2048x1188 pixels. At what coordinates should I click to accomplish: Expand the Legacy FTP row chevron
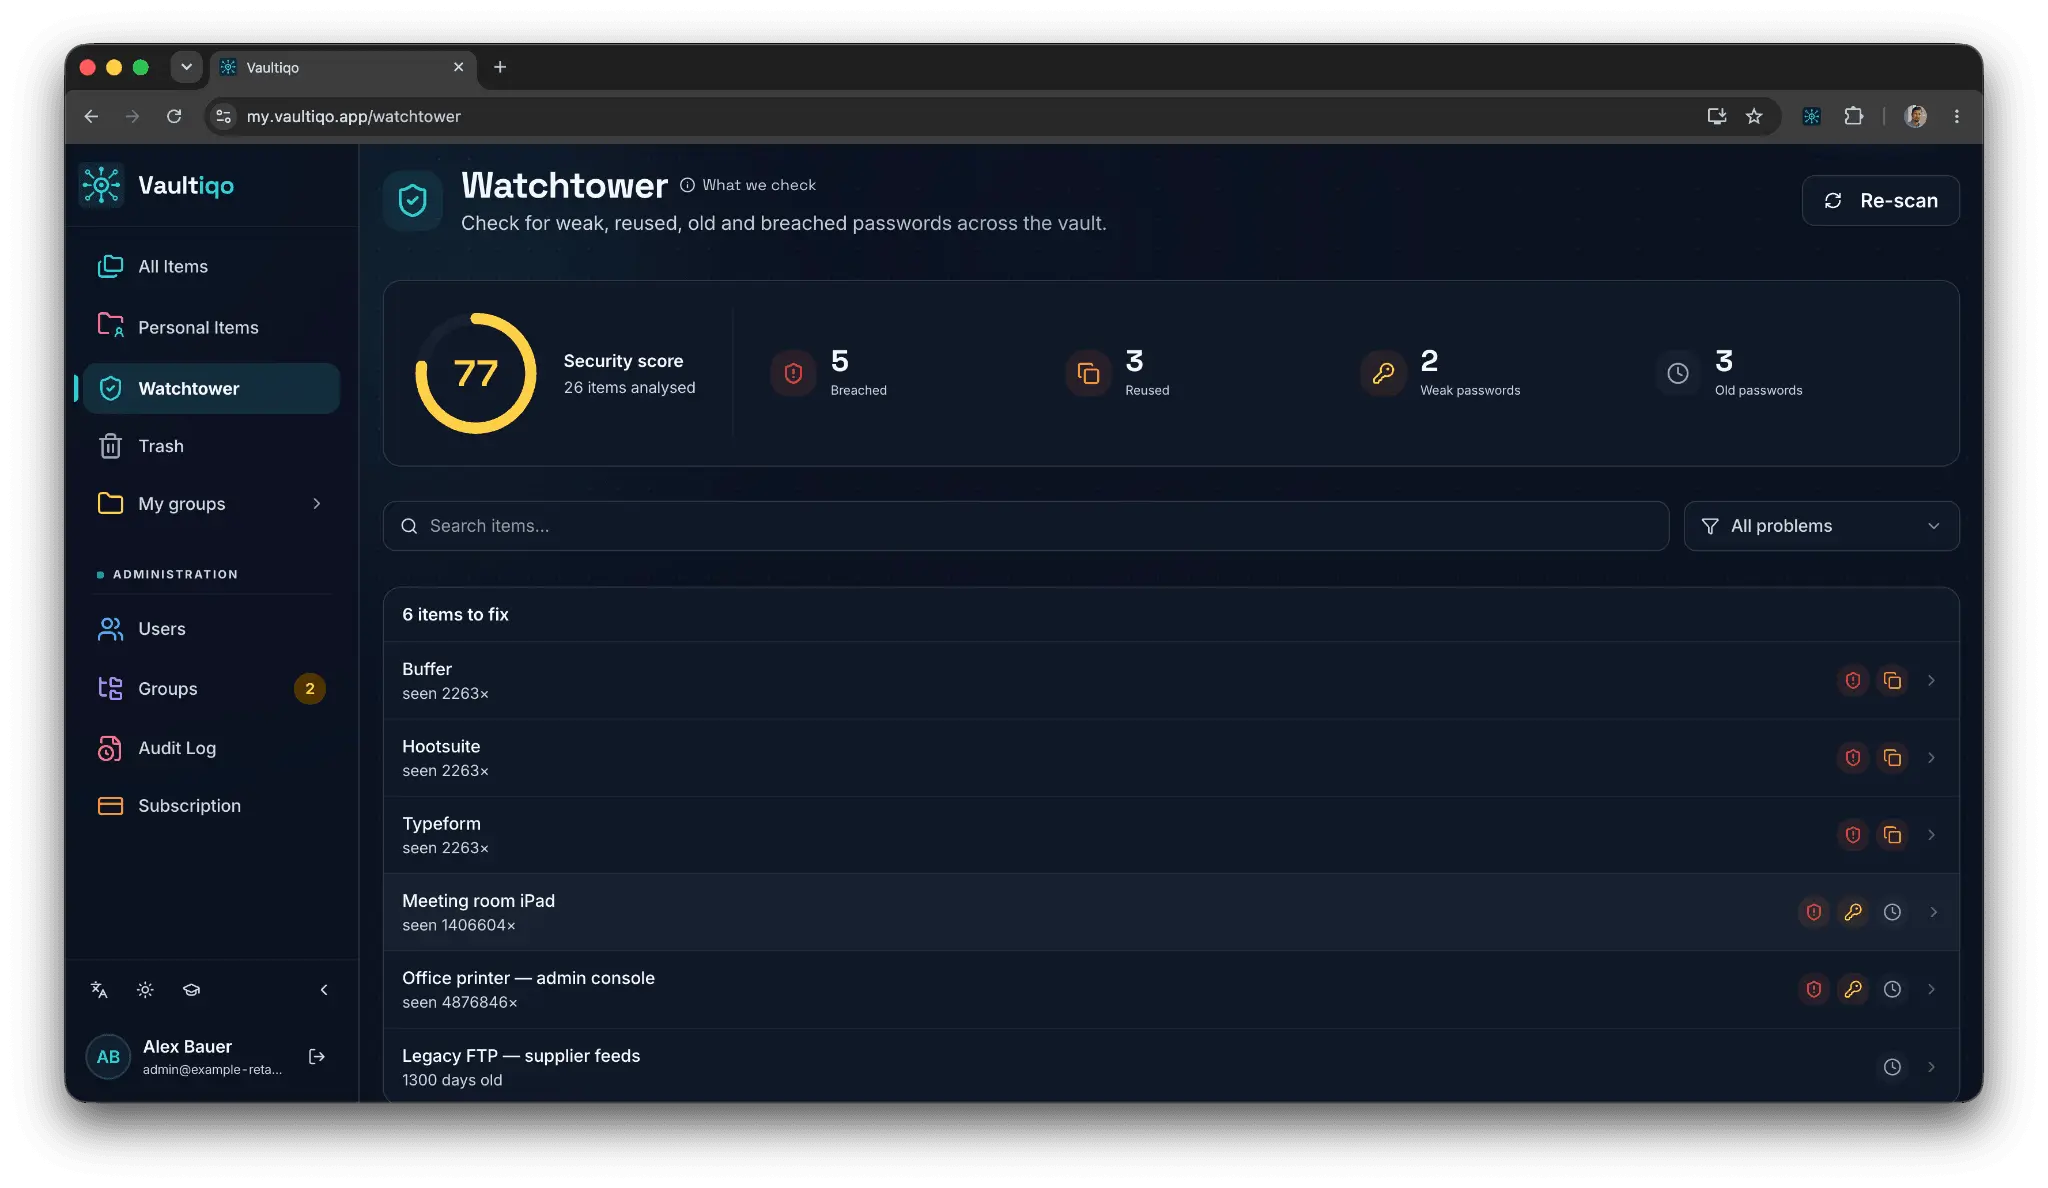tap(1931, 1067)
